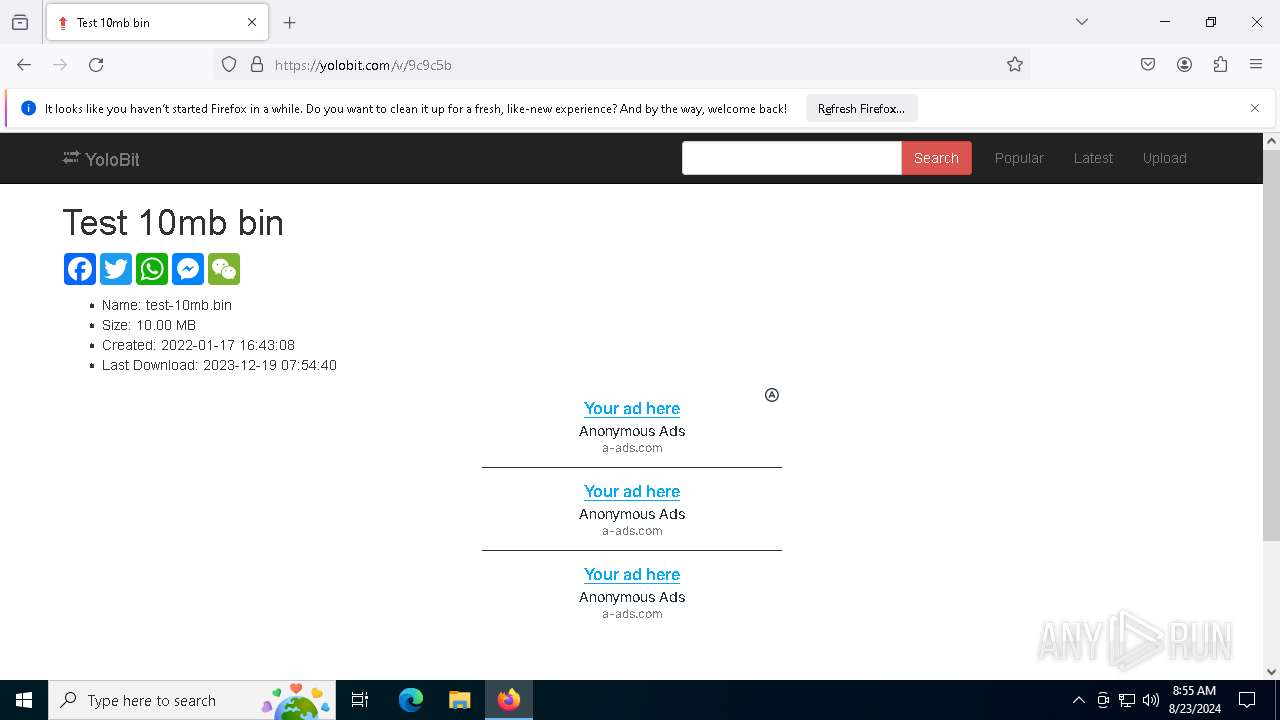Viewport: 1280px width, 720px height.
Task: Click the second Your ad here link
Action: click(632, 491)
